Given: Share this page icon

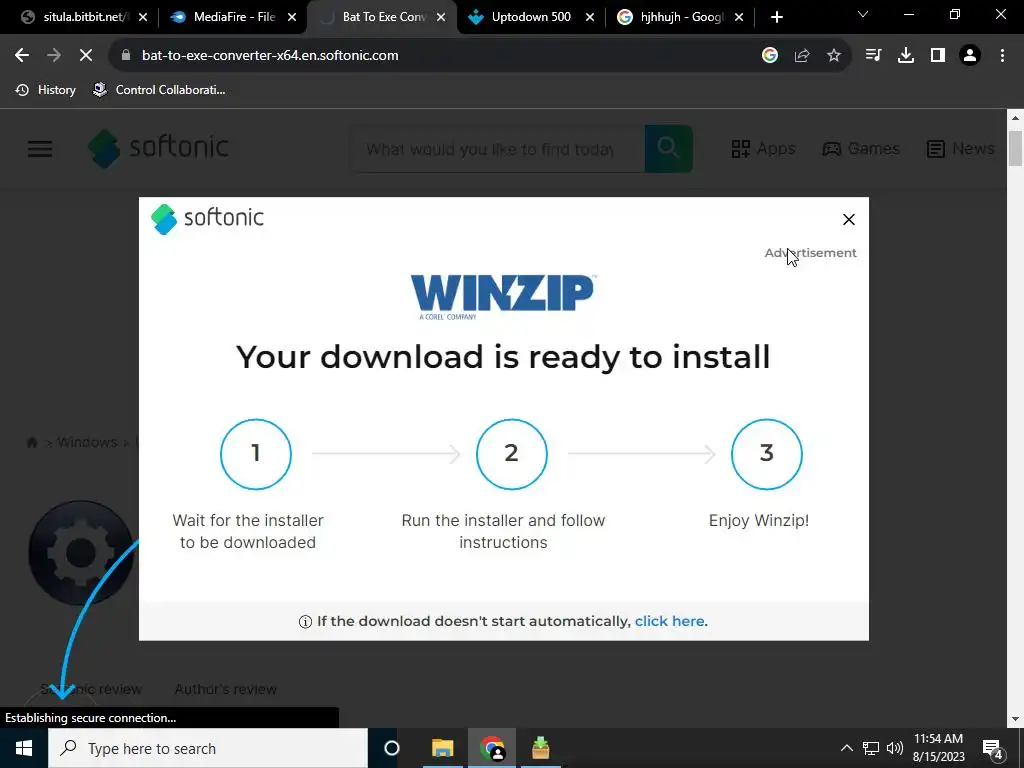Looking at the screenshot, I should pyautogui.click(x=802, y=56).
